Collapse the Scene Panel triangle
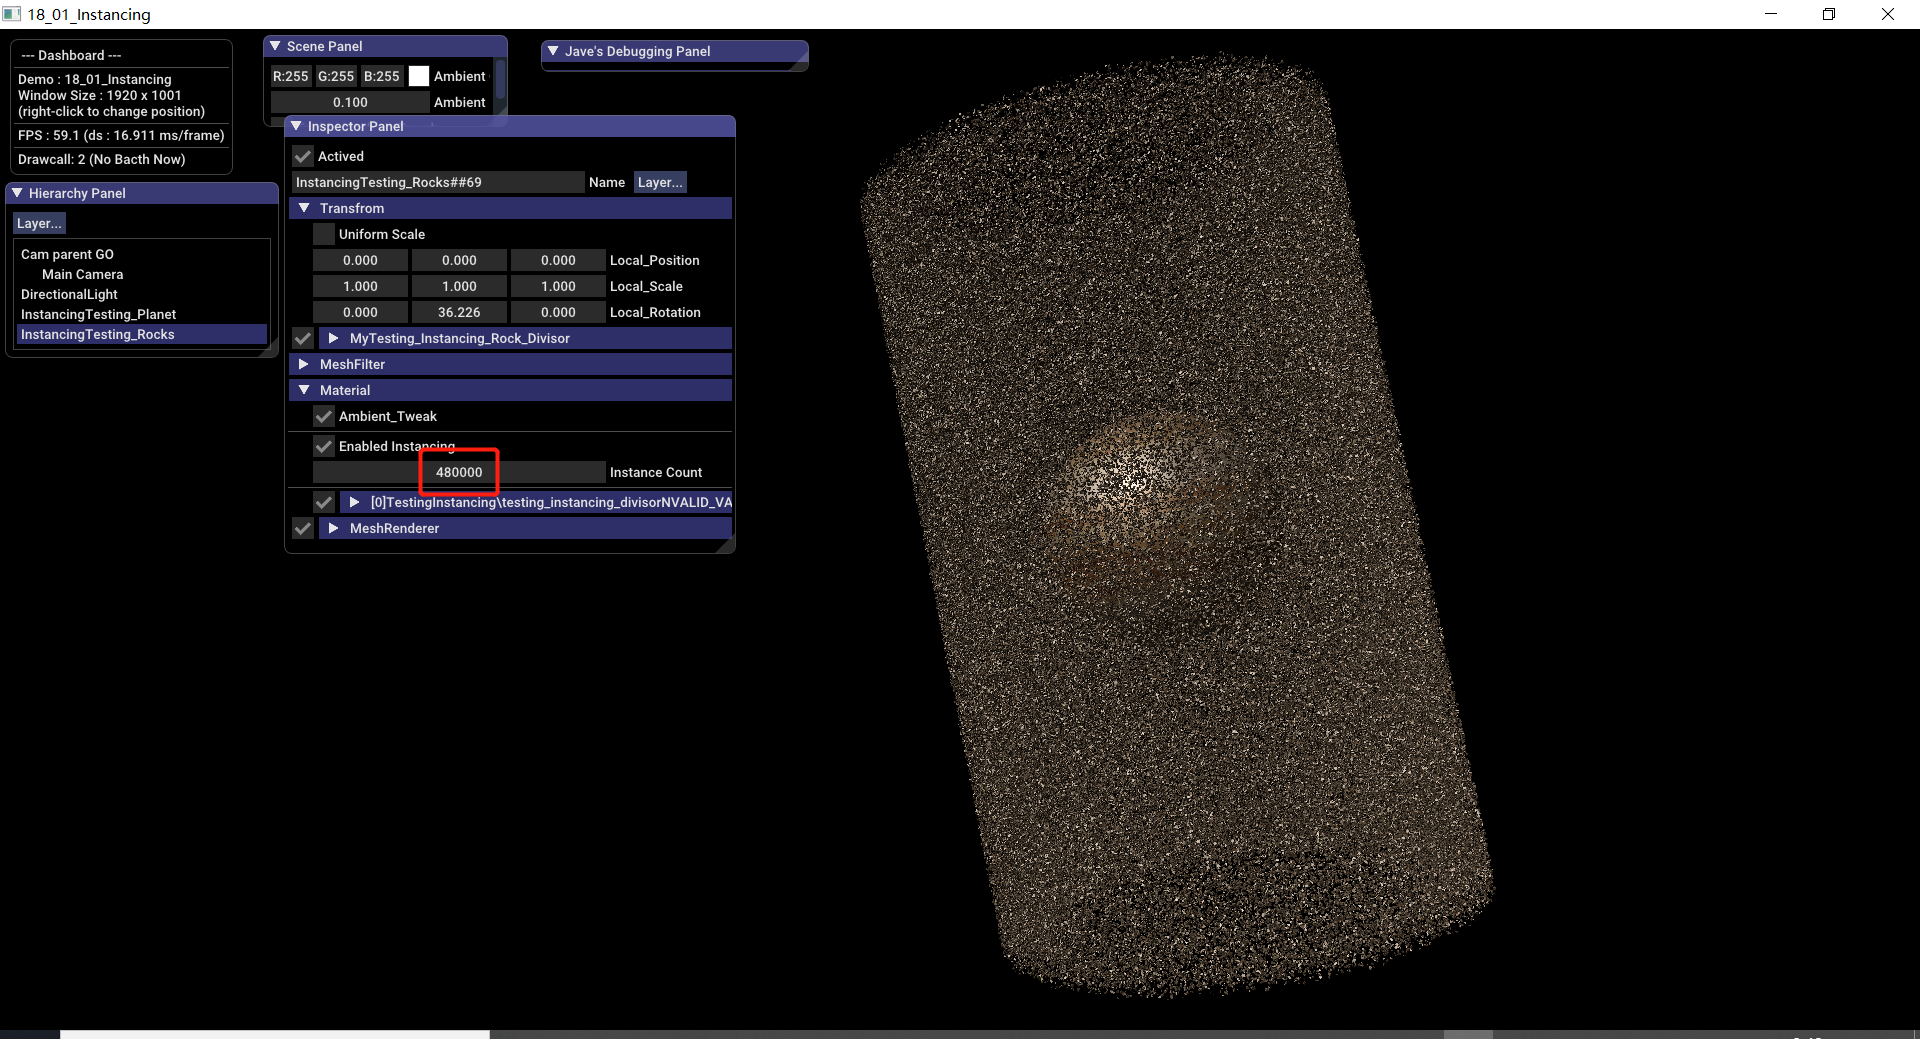Image resolution: width=1920 pixels, height=1039 pixels. tap(275, 46)
